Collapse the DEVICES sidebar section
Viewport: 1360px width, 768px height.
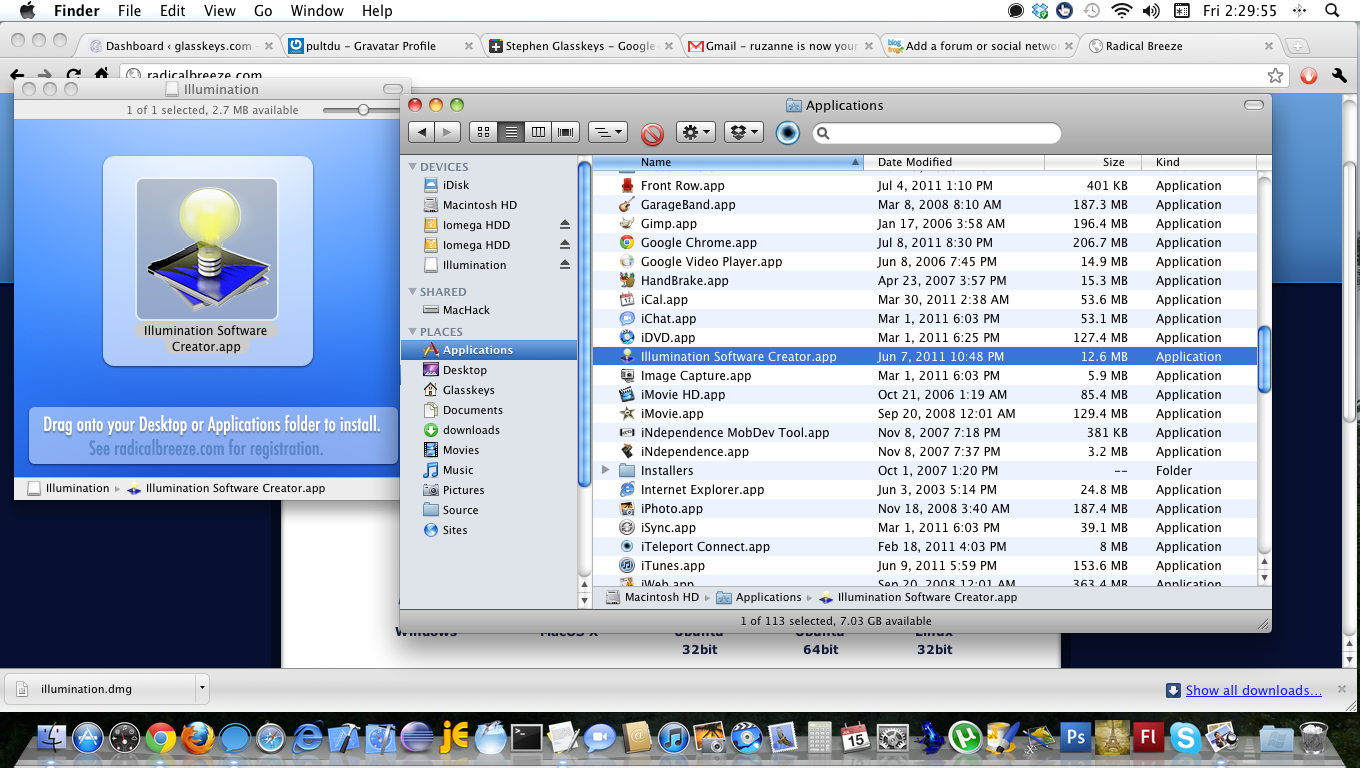[x=411, y=167]
